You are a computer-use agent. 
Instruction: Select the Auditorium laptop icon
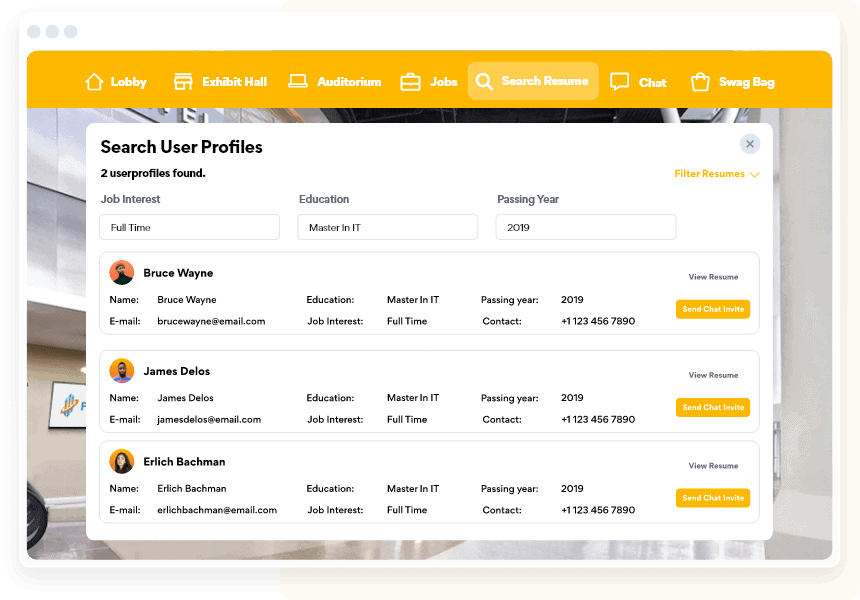298,82
